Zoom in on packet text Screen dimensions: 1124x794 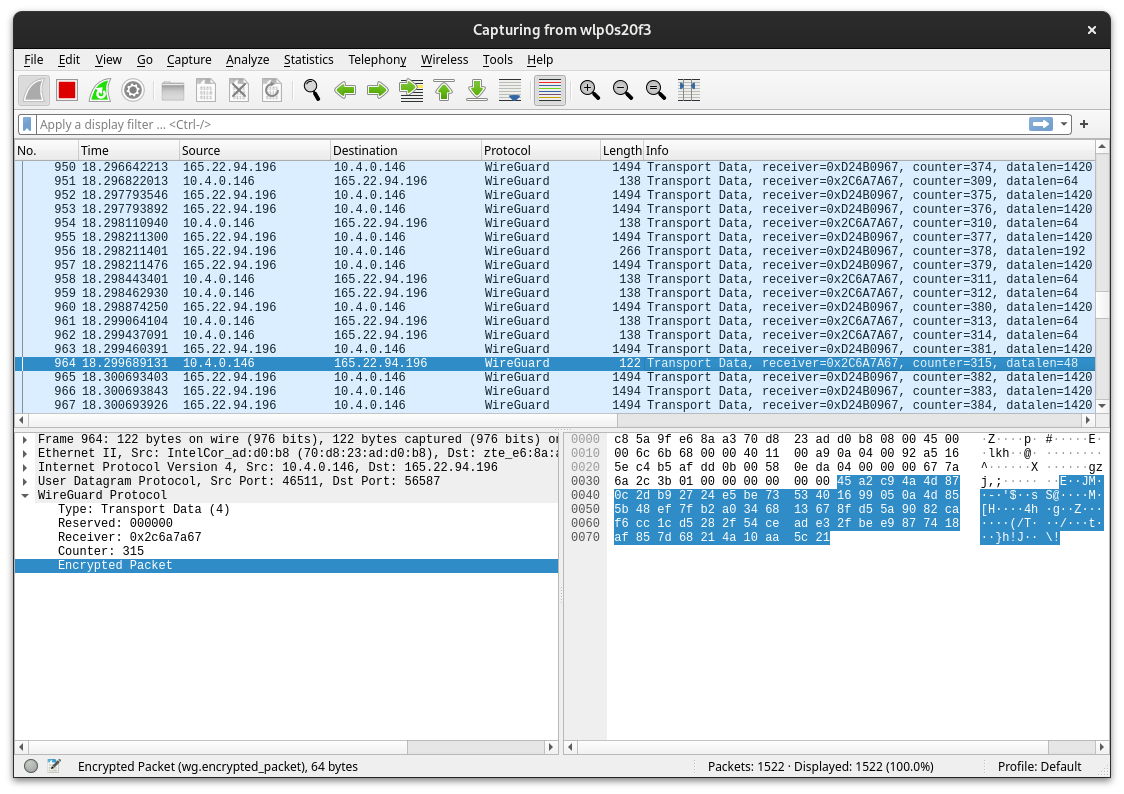pos(590,90)
